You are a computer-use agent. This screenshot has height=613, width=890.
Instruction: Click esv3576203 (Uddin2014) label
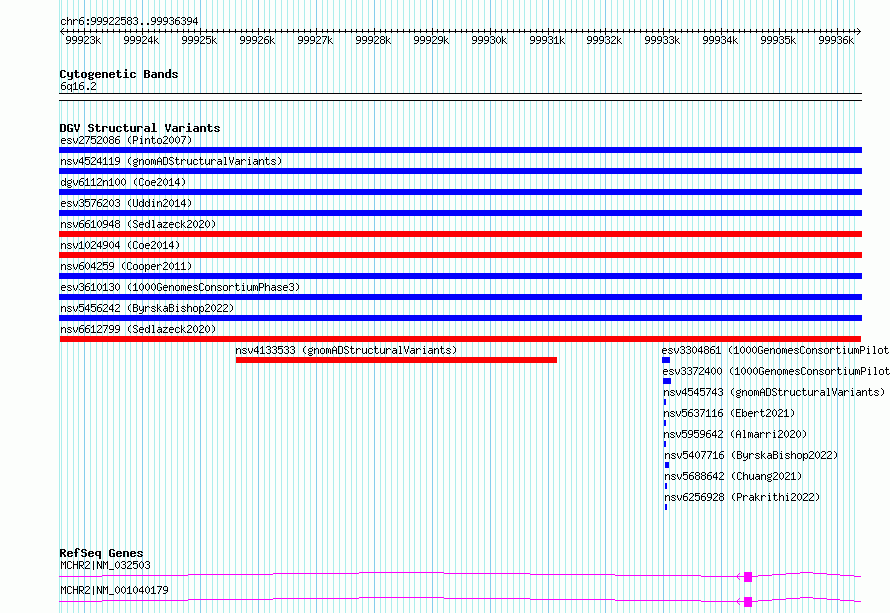click(x=126, y=203)
